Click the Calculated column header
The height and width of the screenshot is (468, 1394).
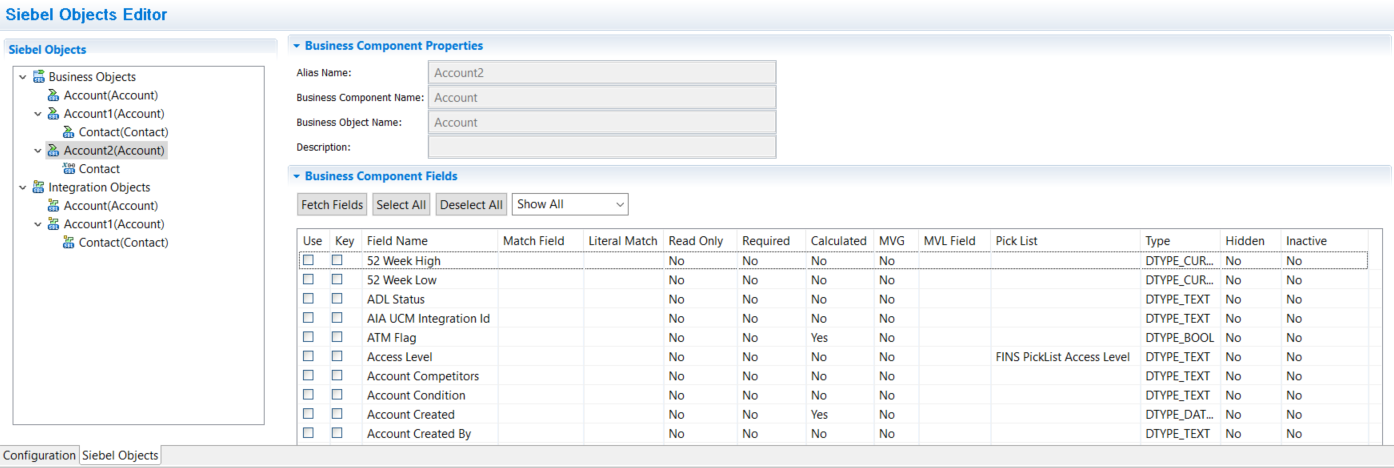pyautogui.click(x=840, y=241)
